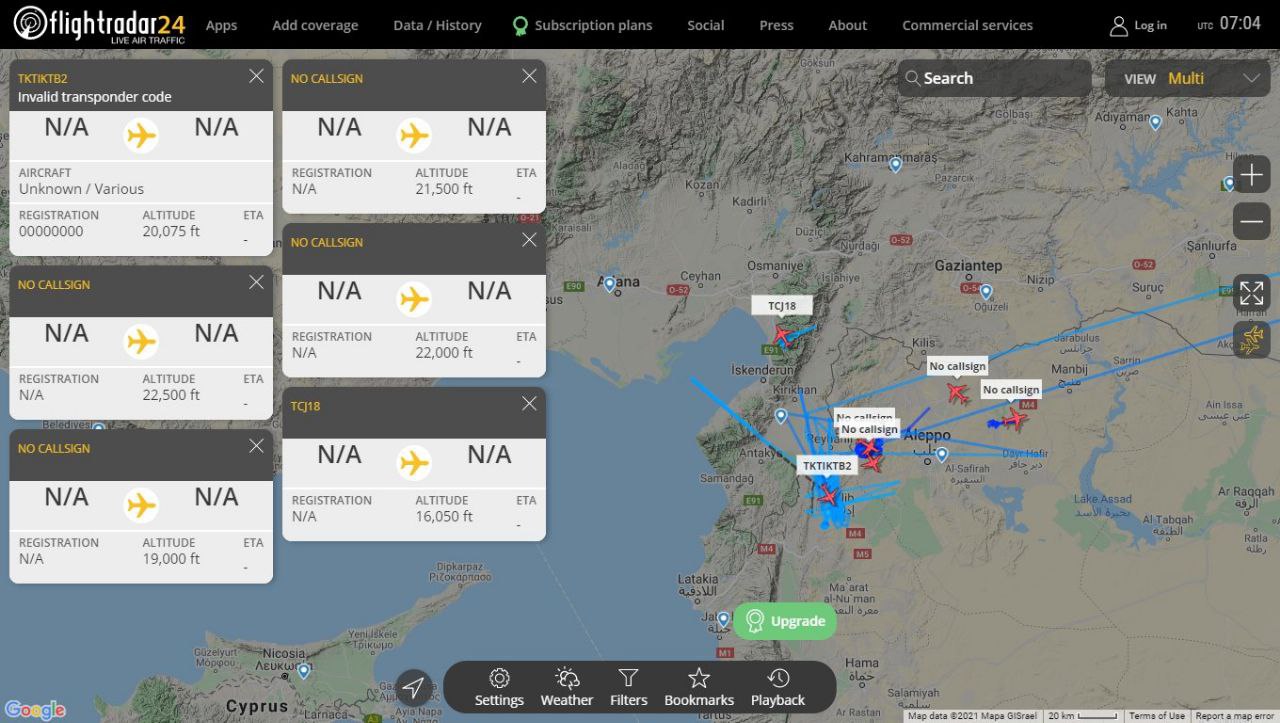
Task: Open Playback
Action: 778,688
